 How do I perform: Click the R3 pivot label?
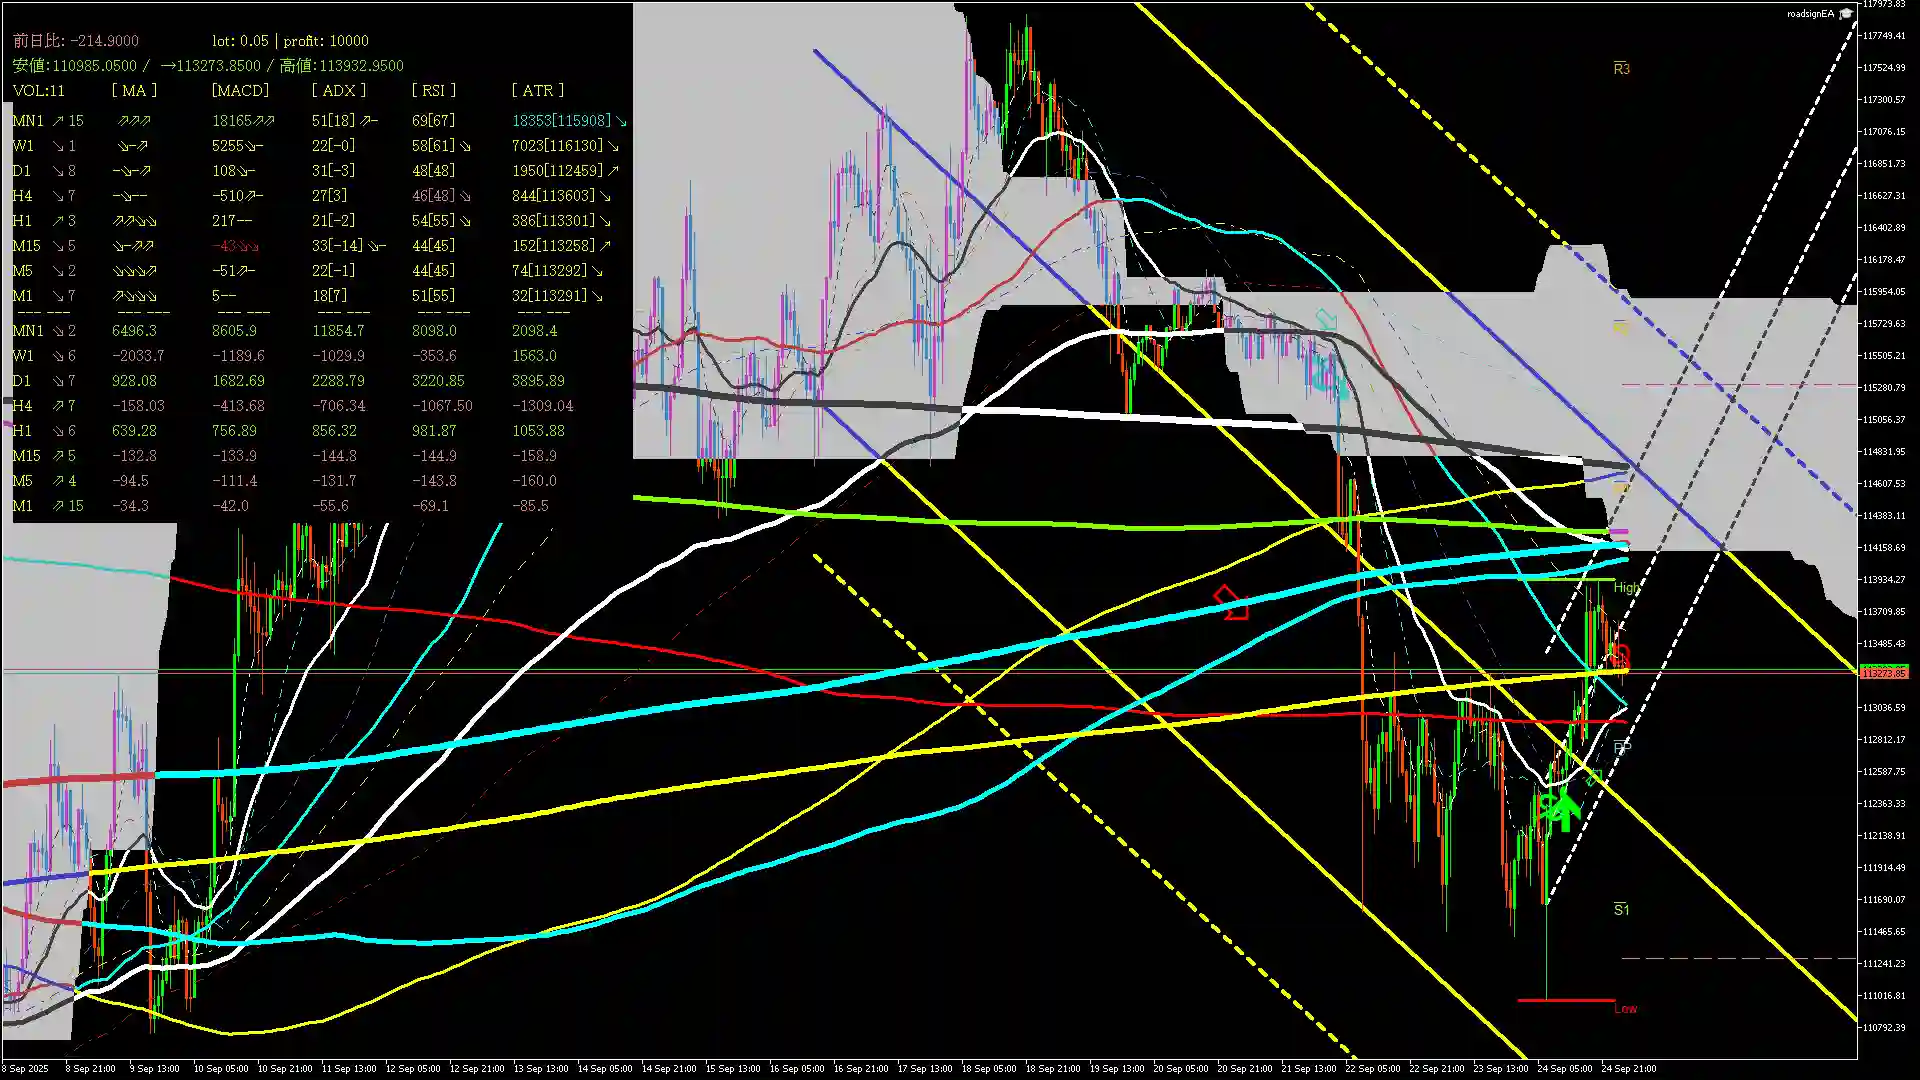[1621, 69]
